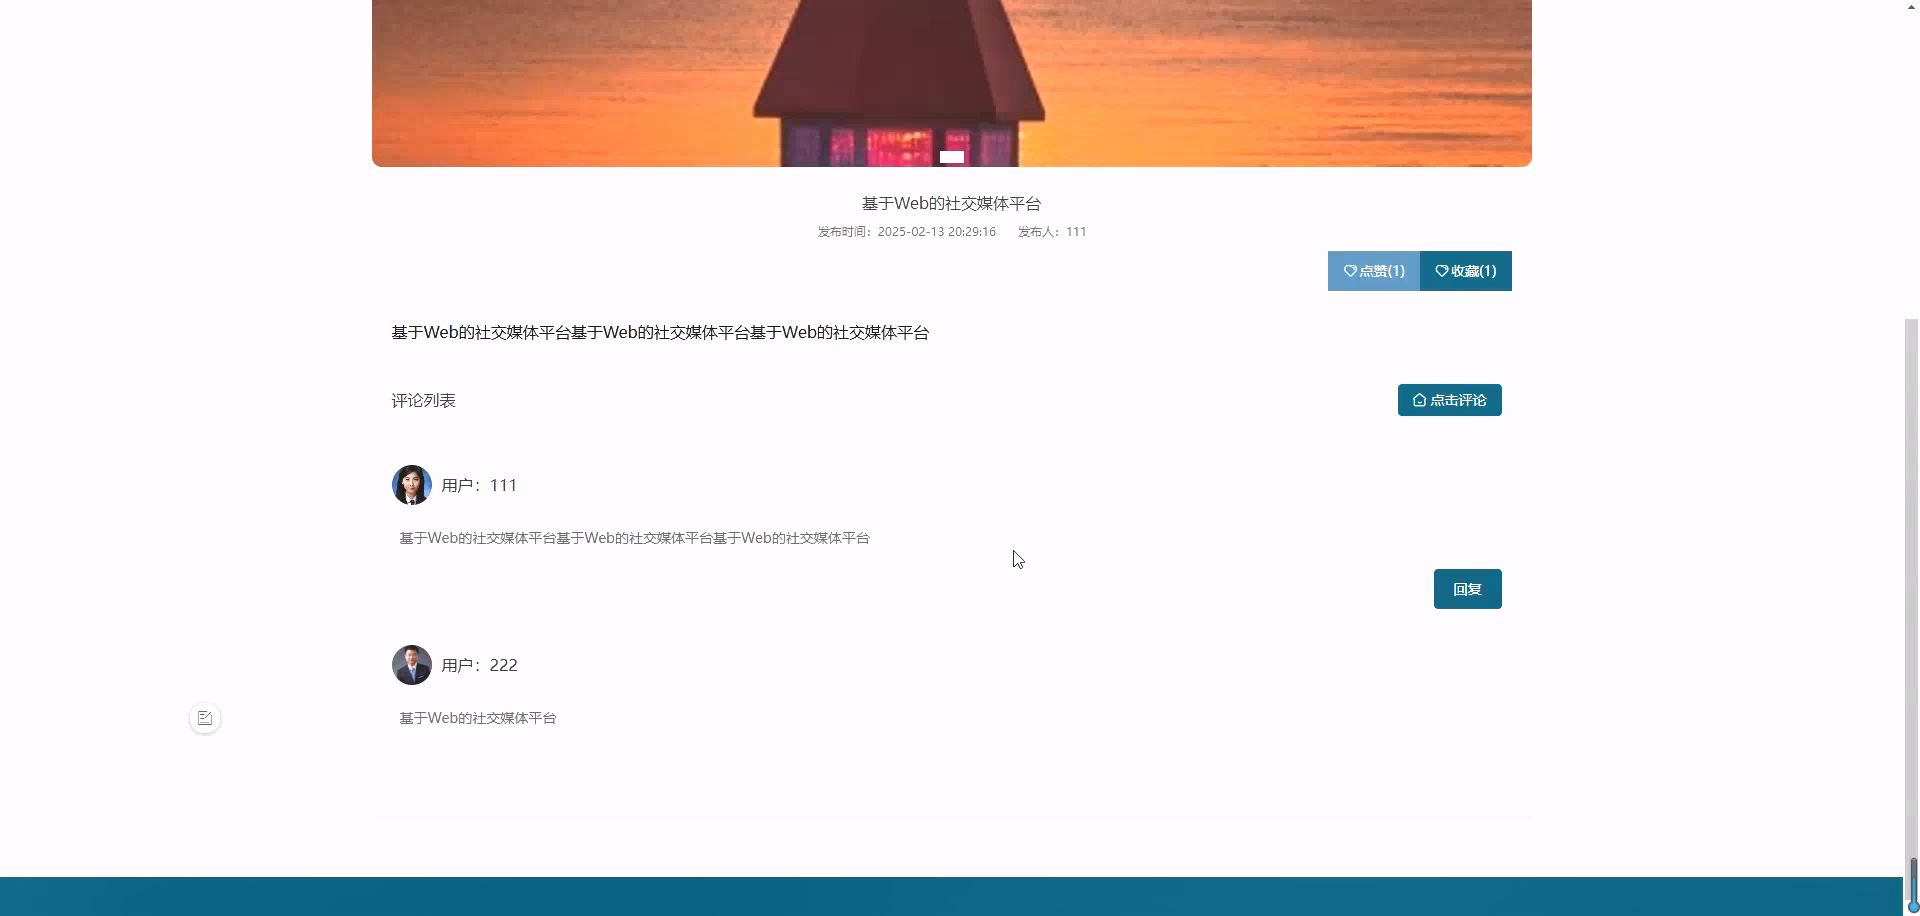Screen dimensions: 1920x916
Task: Click user 111's avatar picture
Action: pos(412,485)
